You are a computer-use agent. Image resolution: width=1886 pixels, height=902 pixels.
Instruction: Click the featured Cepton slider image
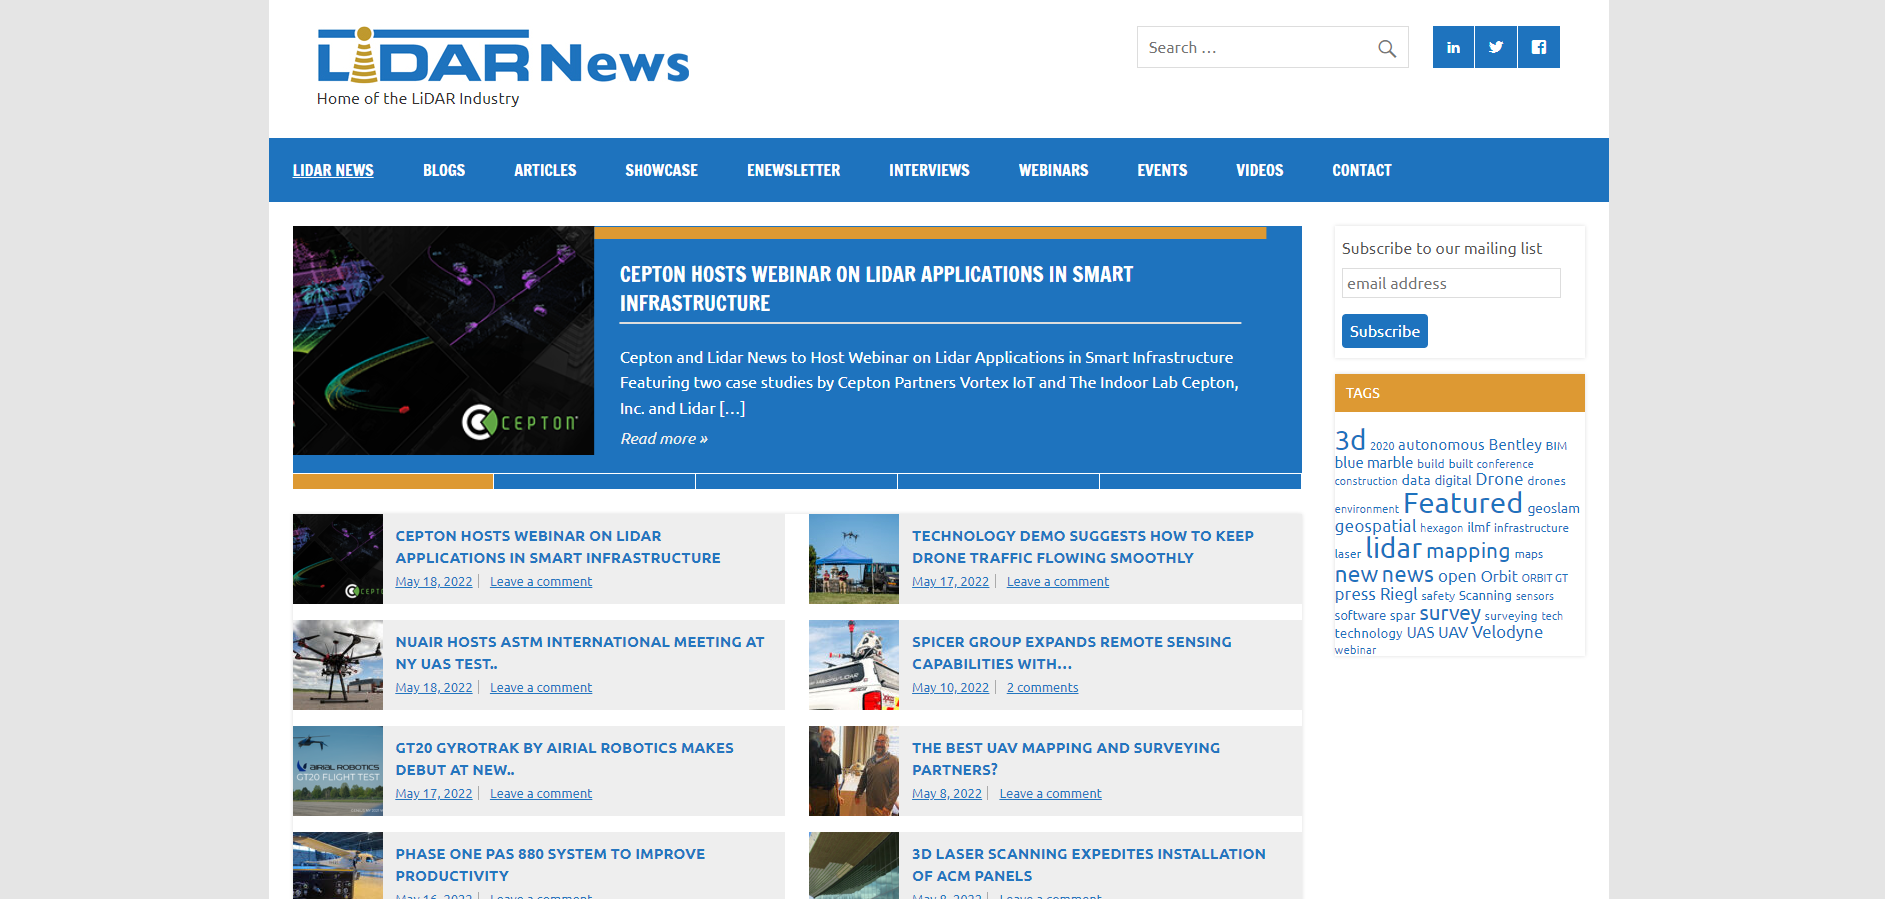coord(443,341)
